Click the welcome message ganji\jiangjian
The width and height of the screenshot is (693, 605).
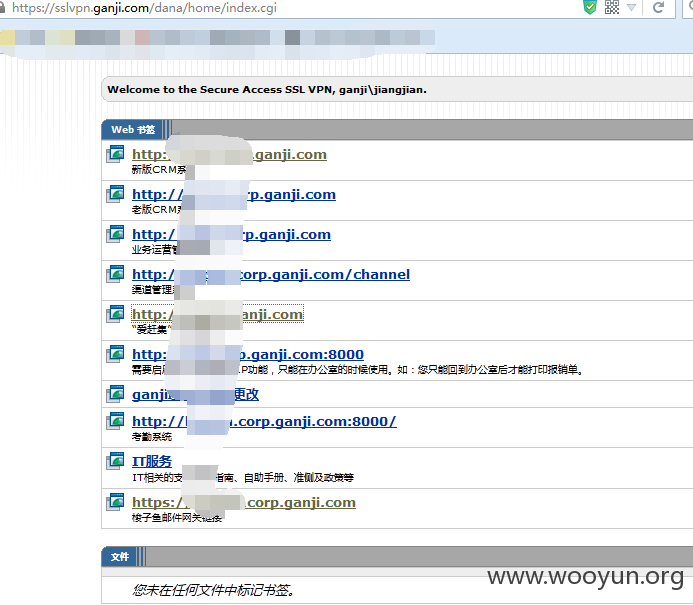[267, 90]
